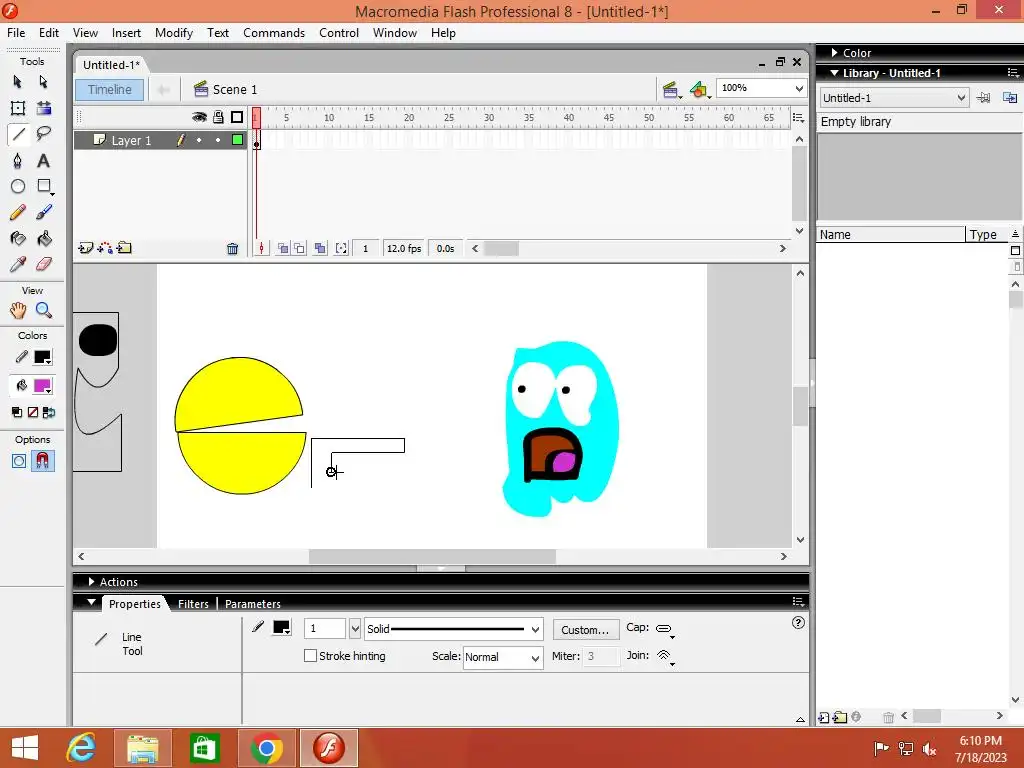
Task: Select the Hand tool
Action: (18, 310)
